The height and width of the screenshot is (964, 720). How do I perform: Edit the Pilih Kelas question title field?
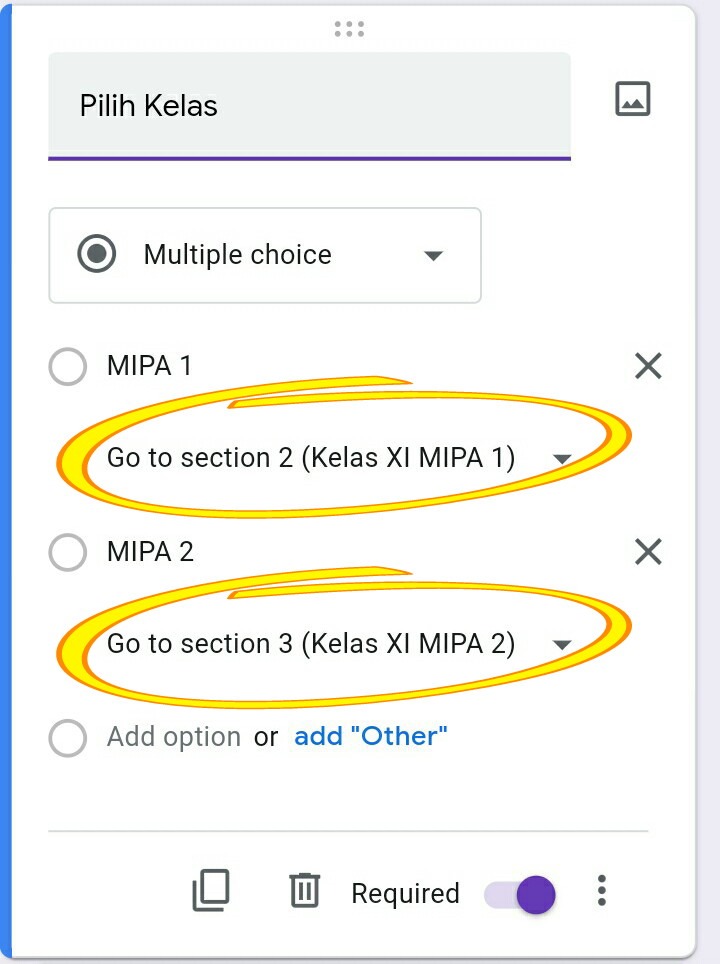pyautogui.click(x=309, y=106)
